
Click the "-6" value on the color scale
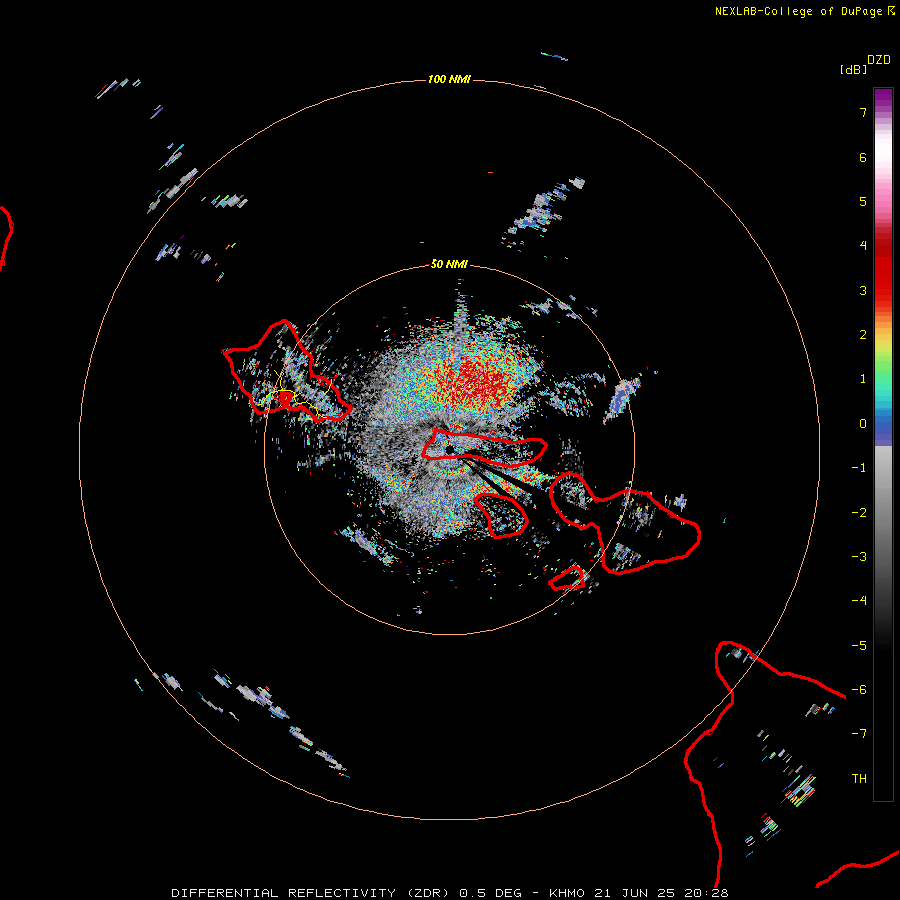(x=859, y=690)
